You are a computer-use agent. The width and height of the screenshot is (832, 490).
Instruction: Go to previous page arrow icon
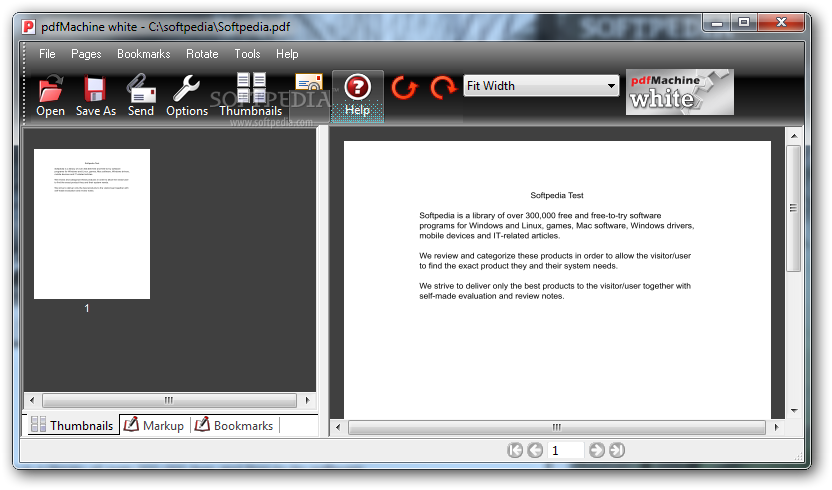click(535, 450)
